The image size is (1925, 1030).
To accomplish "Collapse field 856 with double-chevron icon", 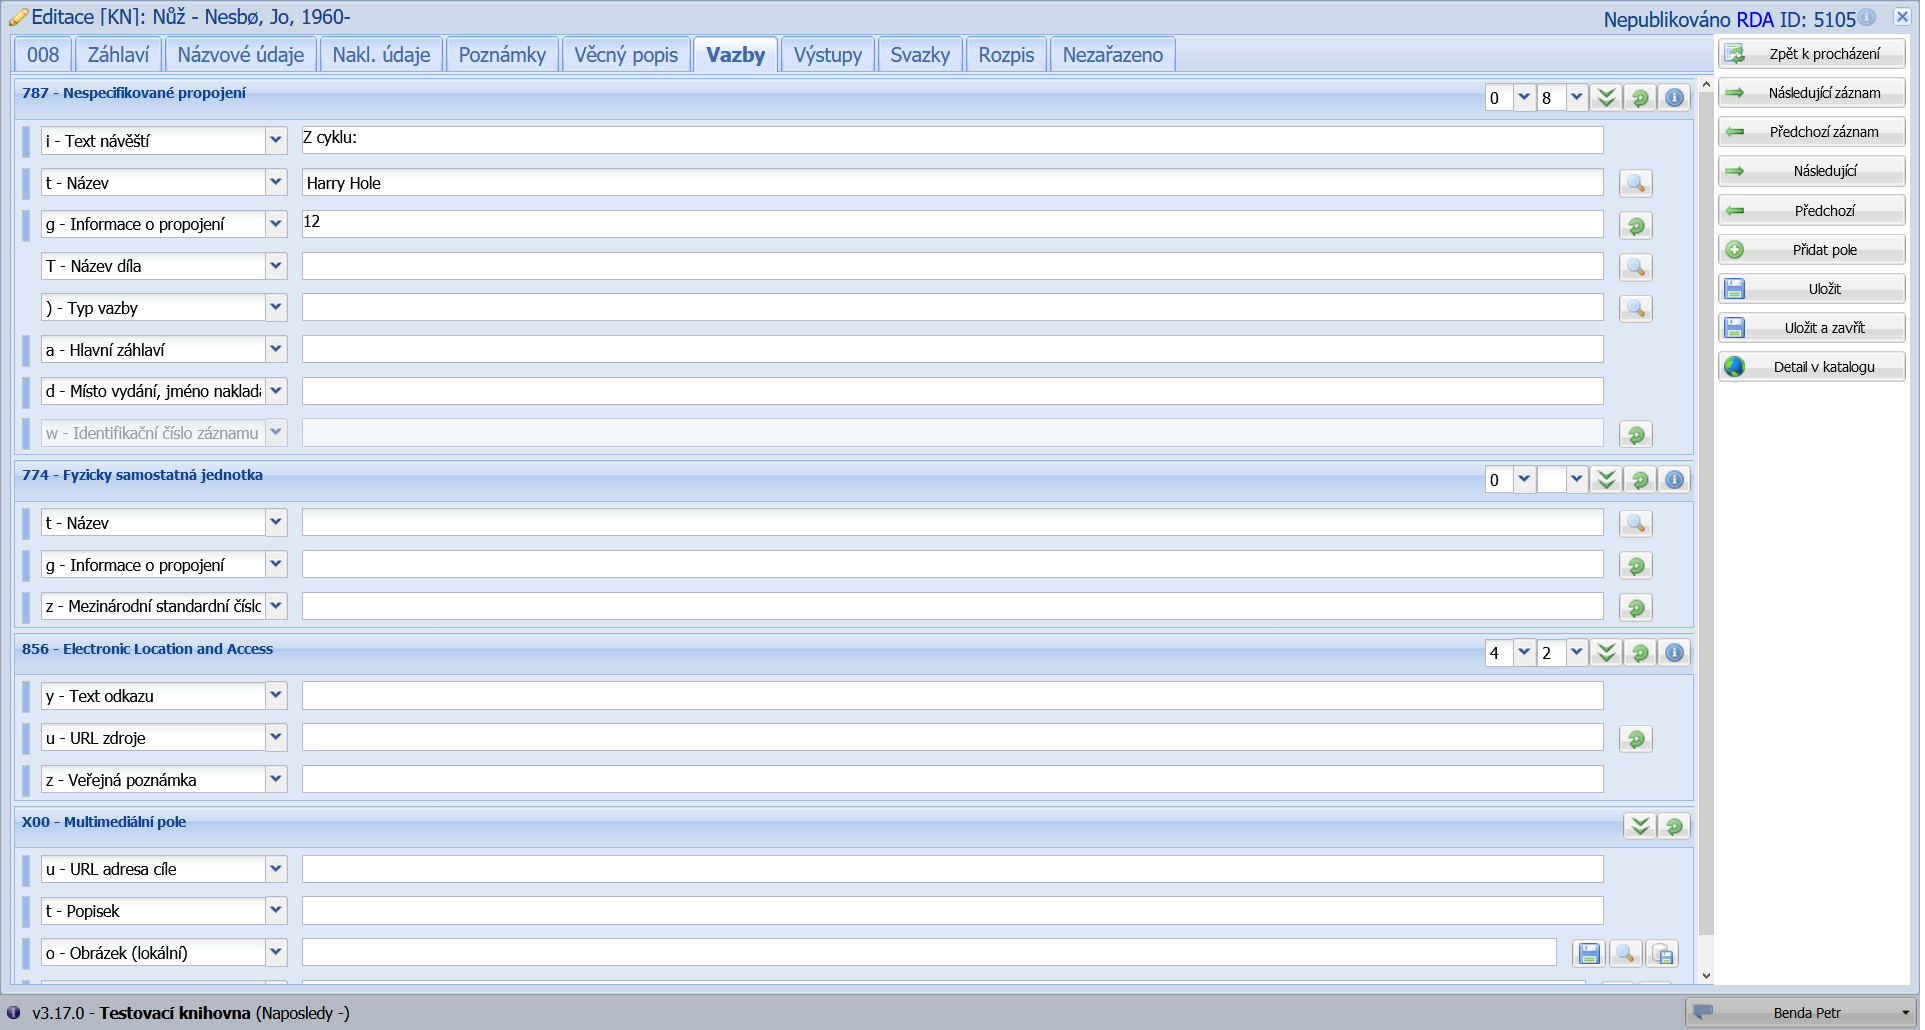I will (1606, 653).
